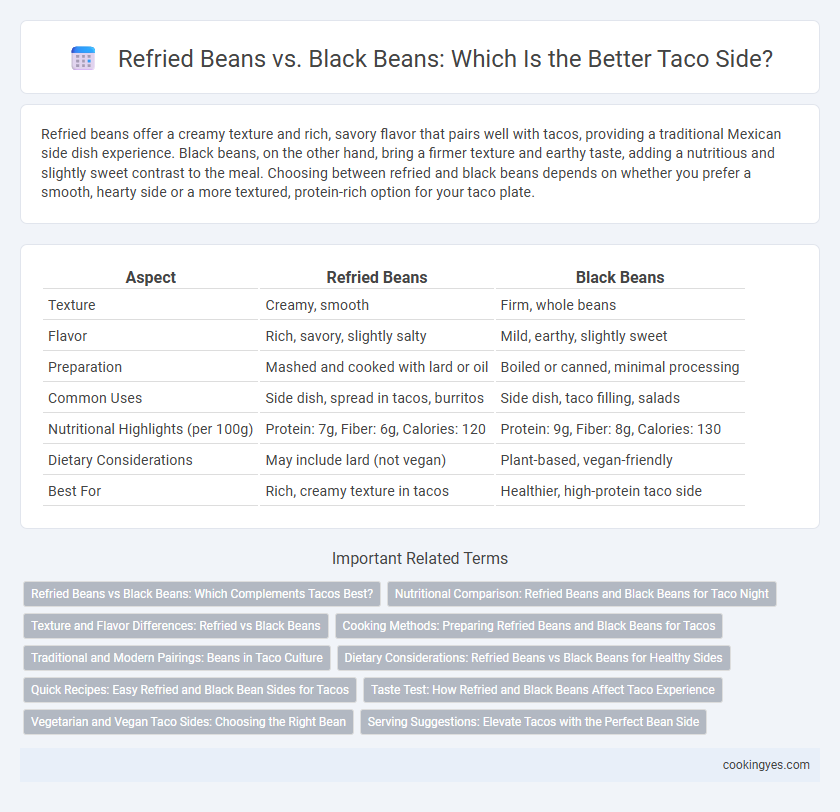Select the 'Nutritional Highlights (per 100g)' row
840x812 pixels.
[394, 429]
